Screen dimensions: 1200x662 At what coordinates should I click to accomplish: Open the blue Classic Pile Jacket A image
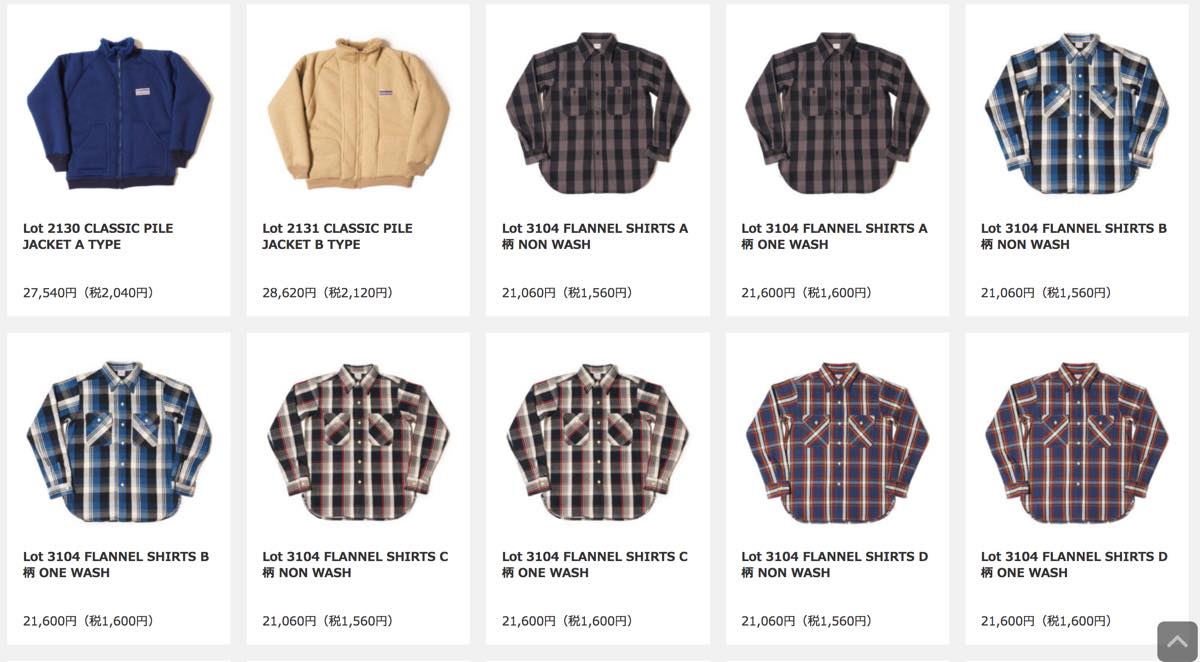click(x=119, y=114)
